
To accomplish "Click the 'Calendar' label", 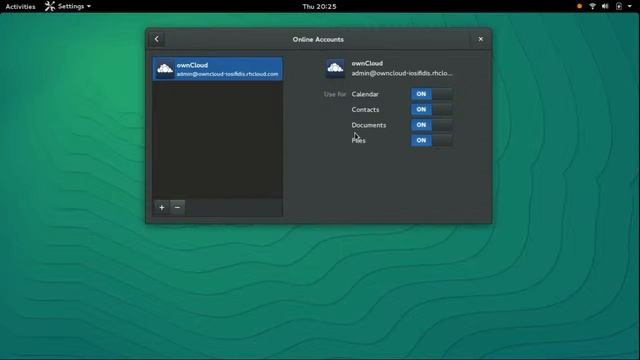I will tap(365, 94).
